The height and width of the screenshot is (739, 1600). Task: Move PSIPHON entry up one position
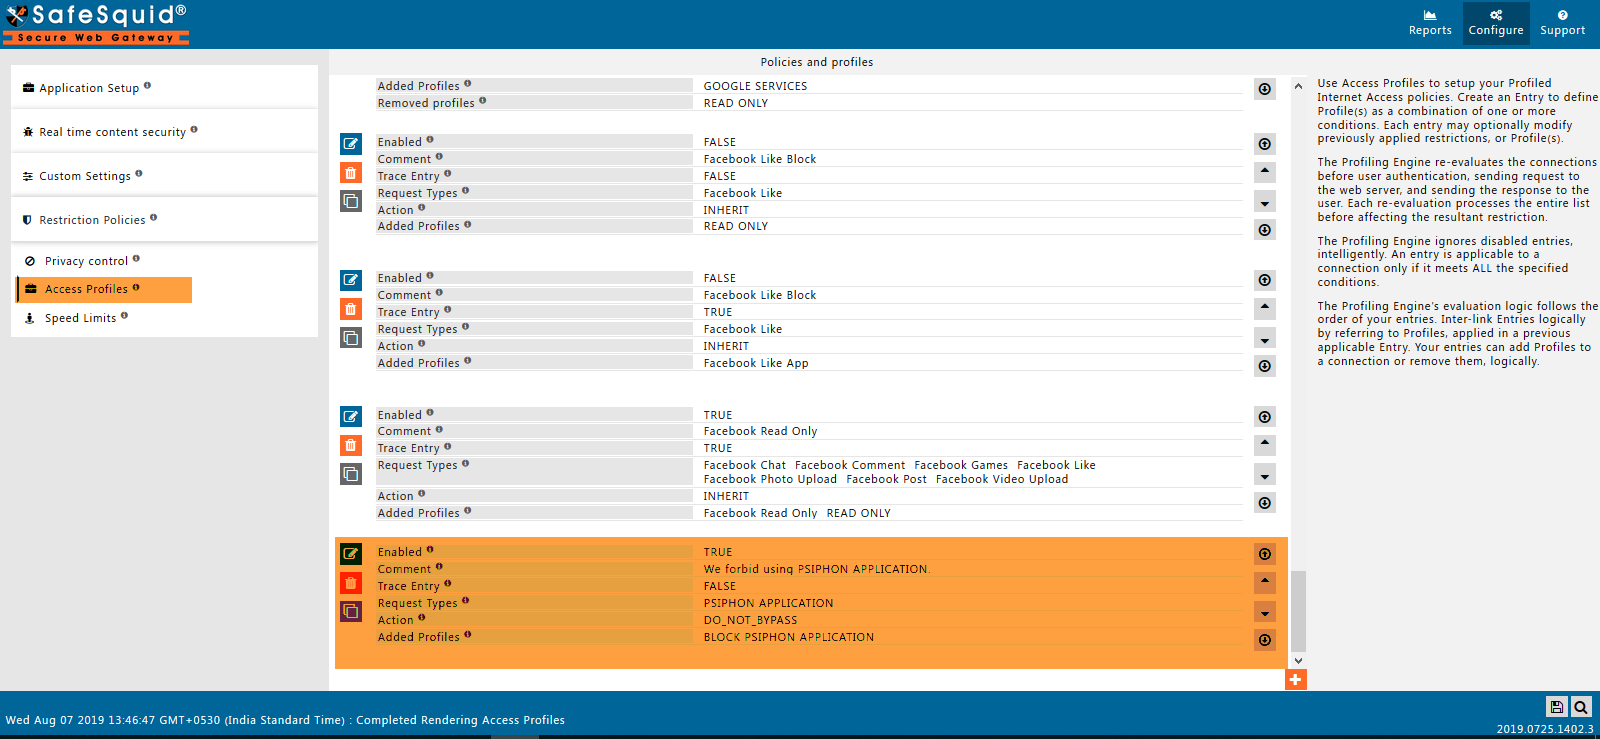pyautogui.click(x=1265, y=581)
